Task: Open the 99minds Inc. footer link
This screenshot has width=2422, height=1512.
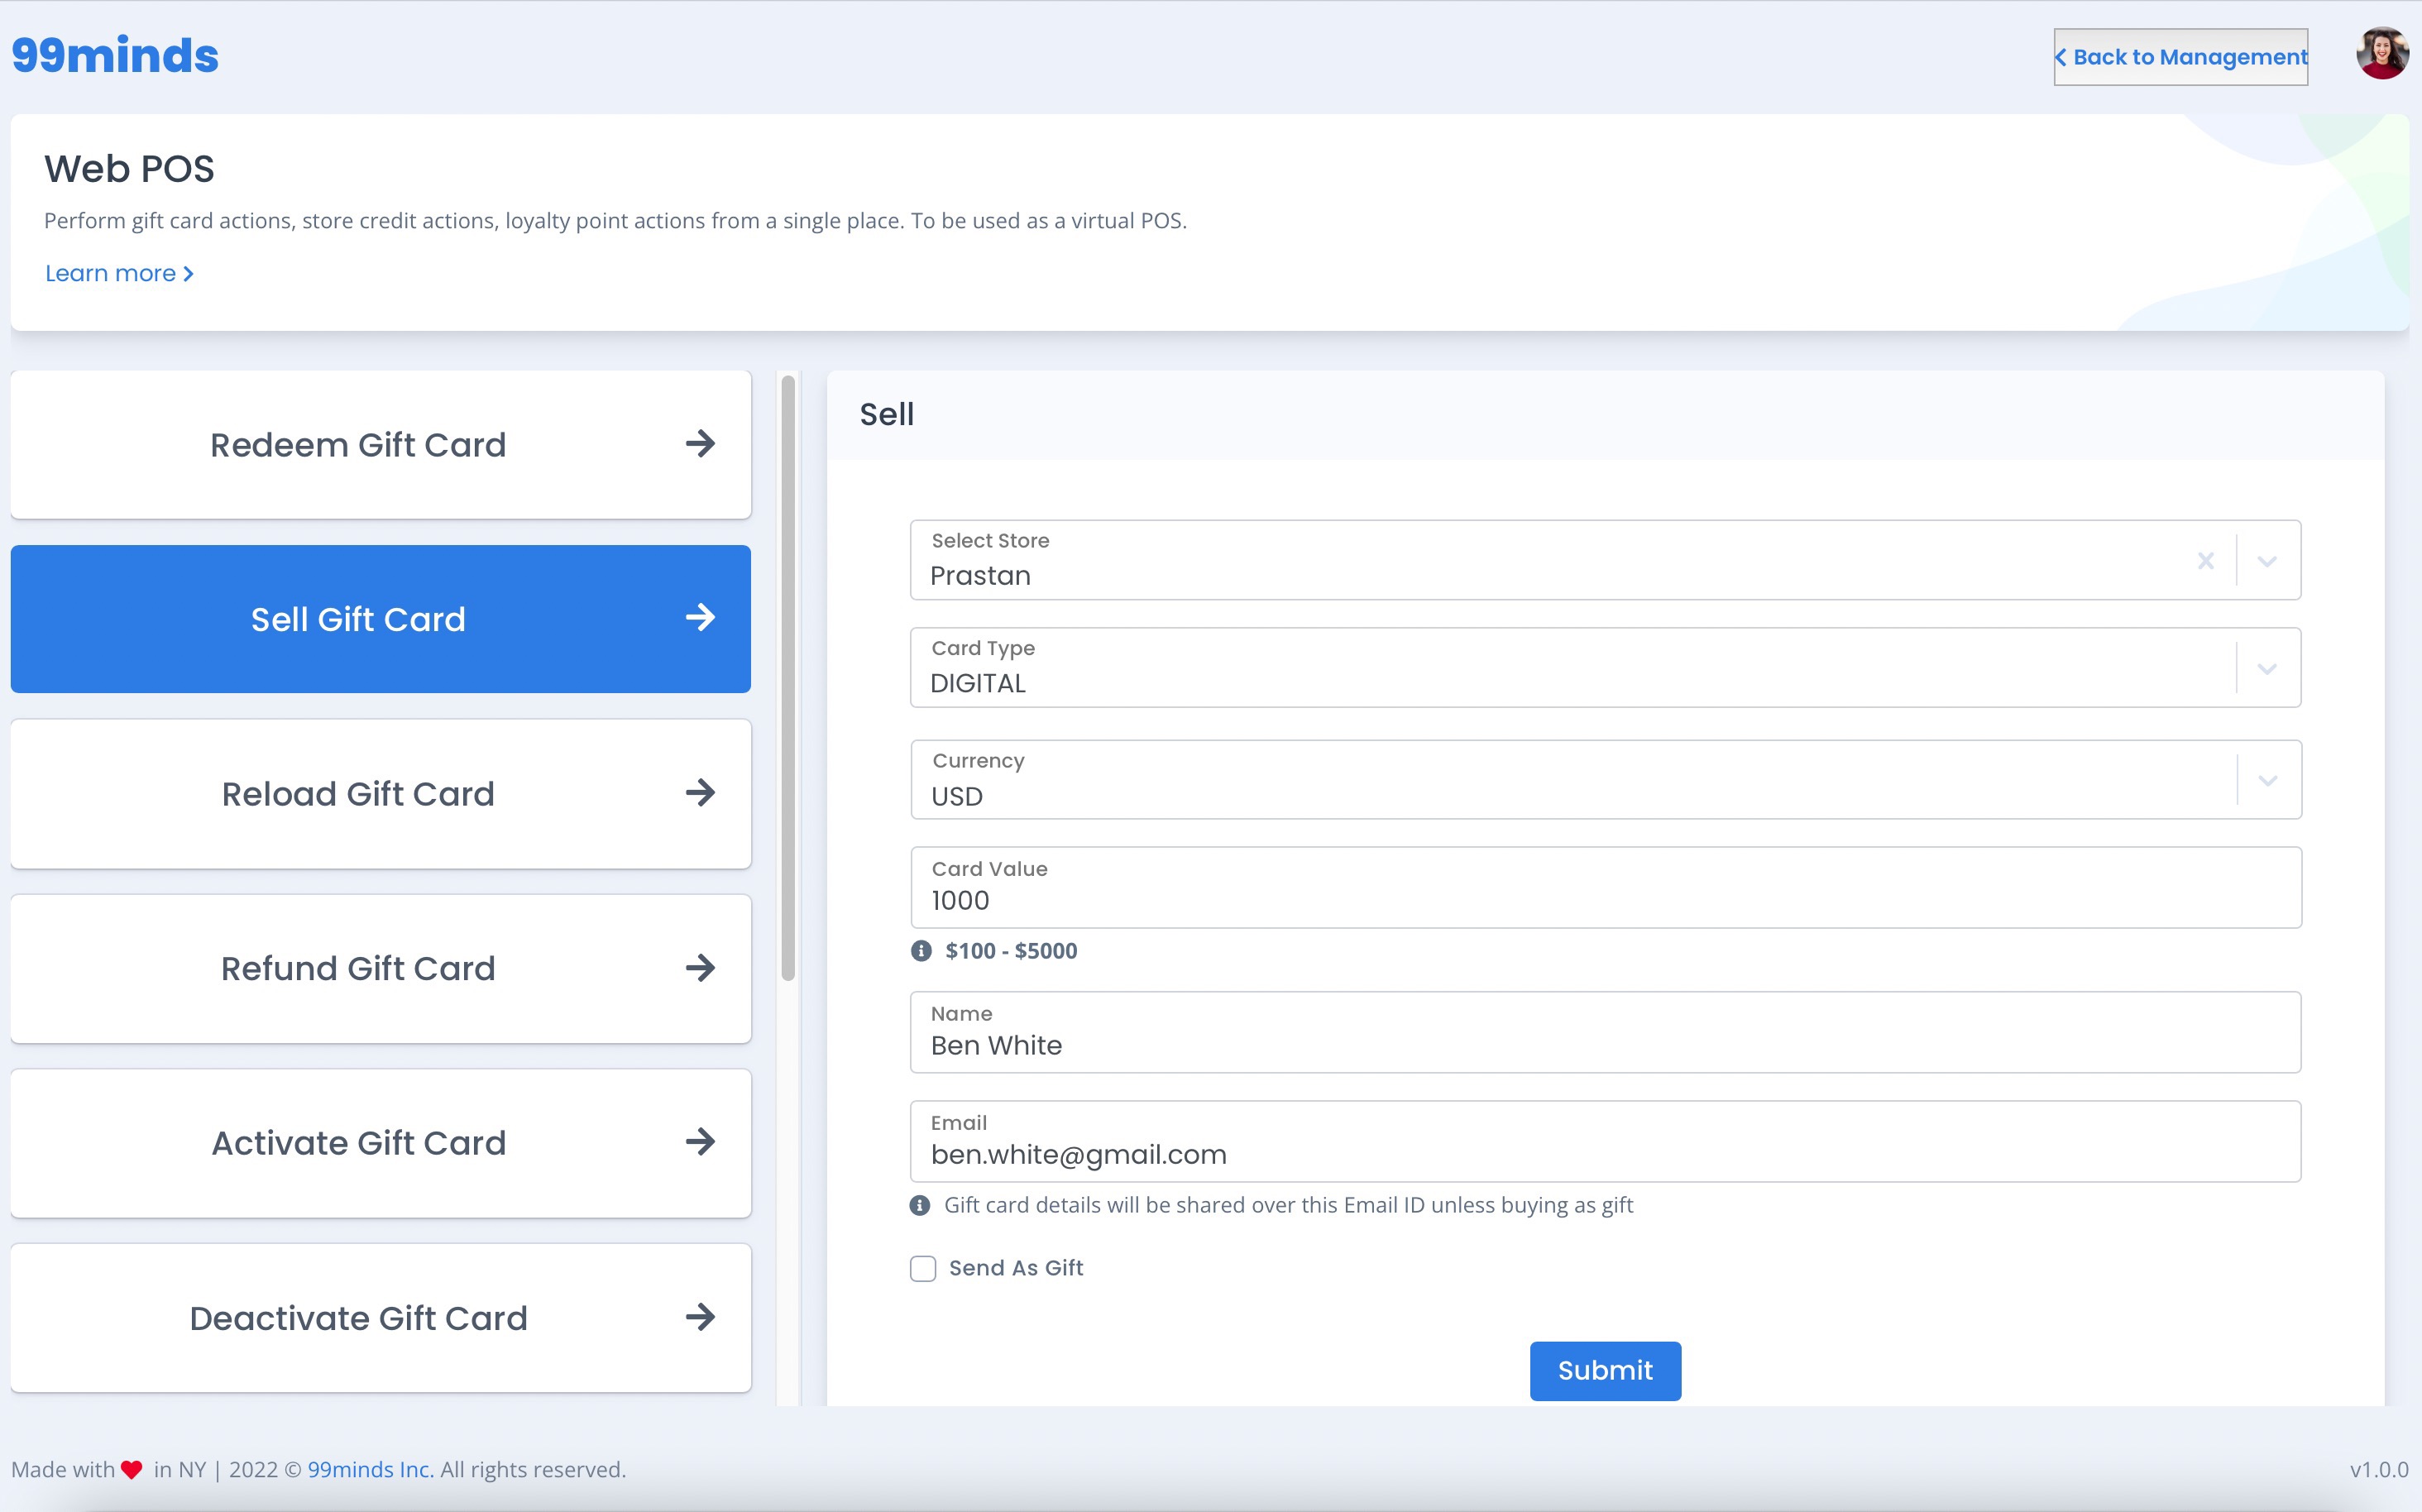Action: (x=370, y=1470)
